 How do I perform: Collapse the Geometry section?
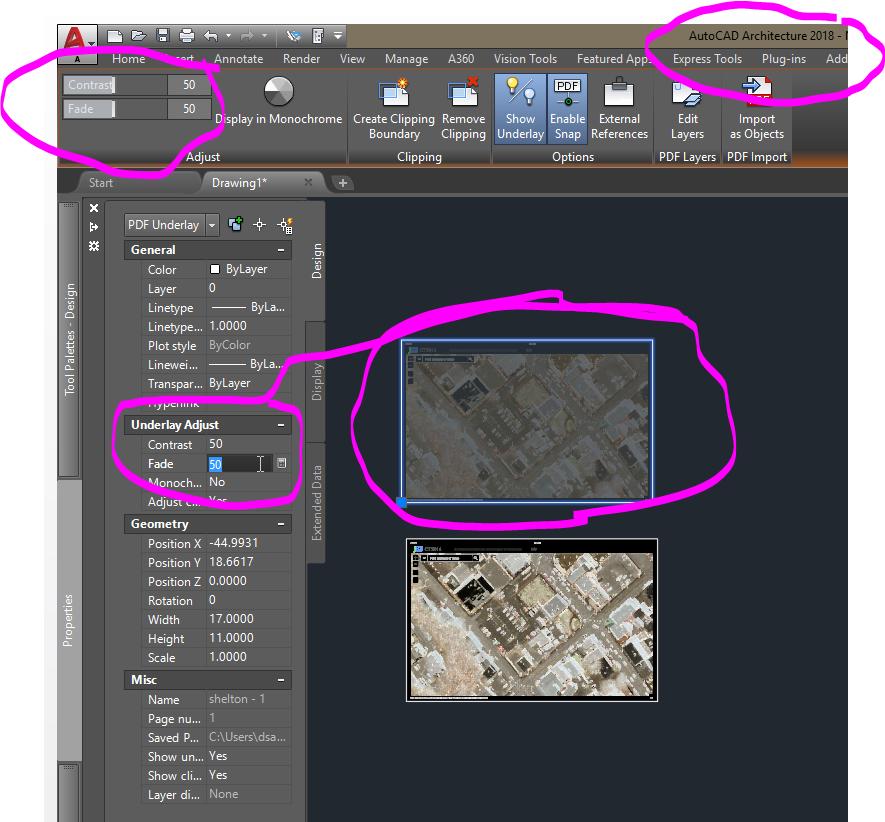(281, 524)
